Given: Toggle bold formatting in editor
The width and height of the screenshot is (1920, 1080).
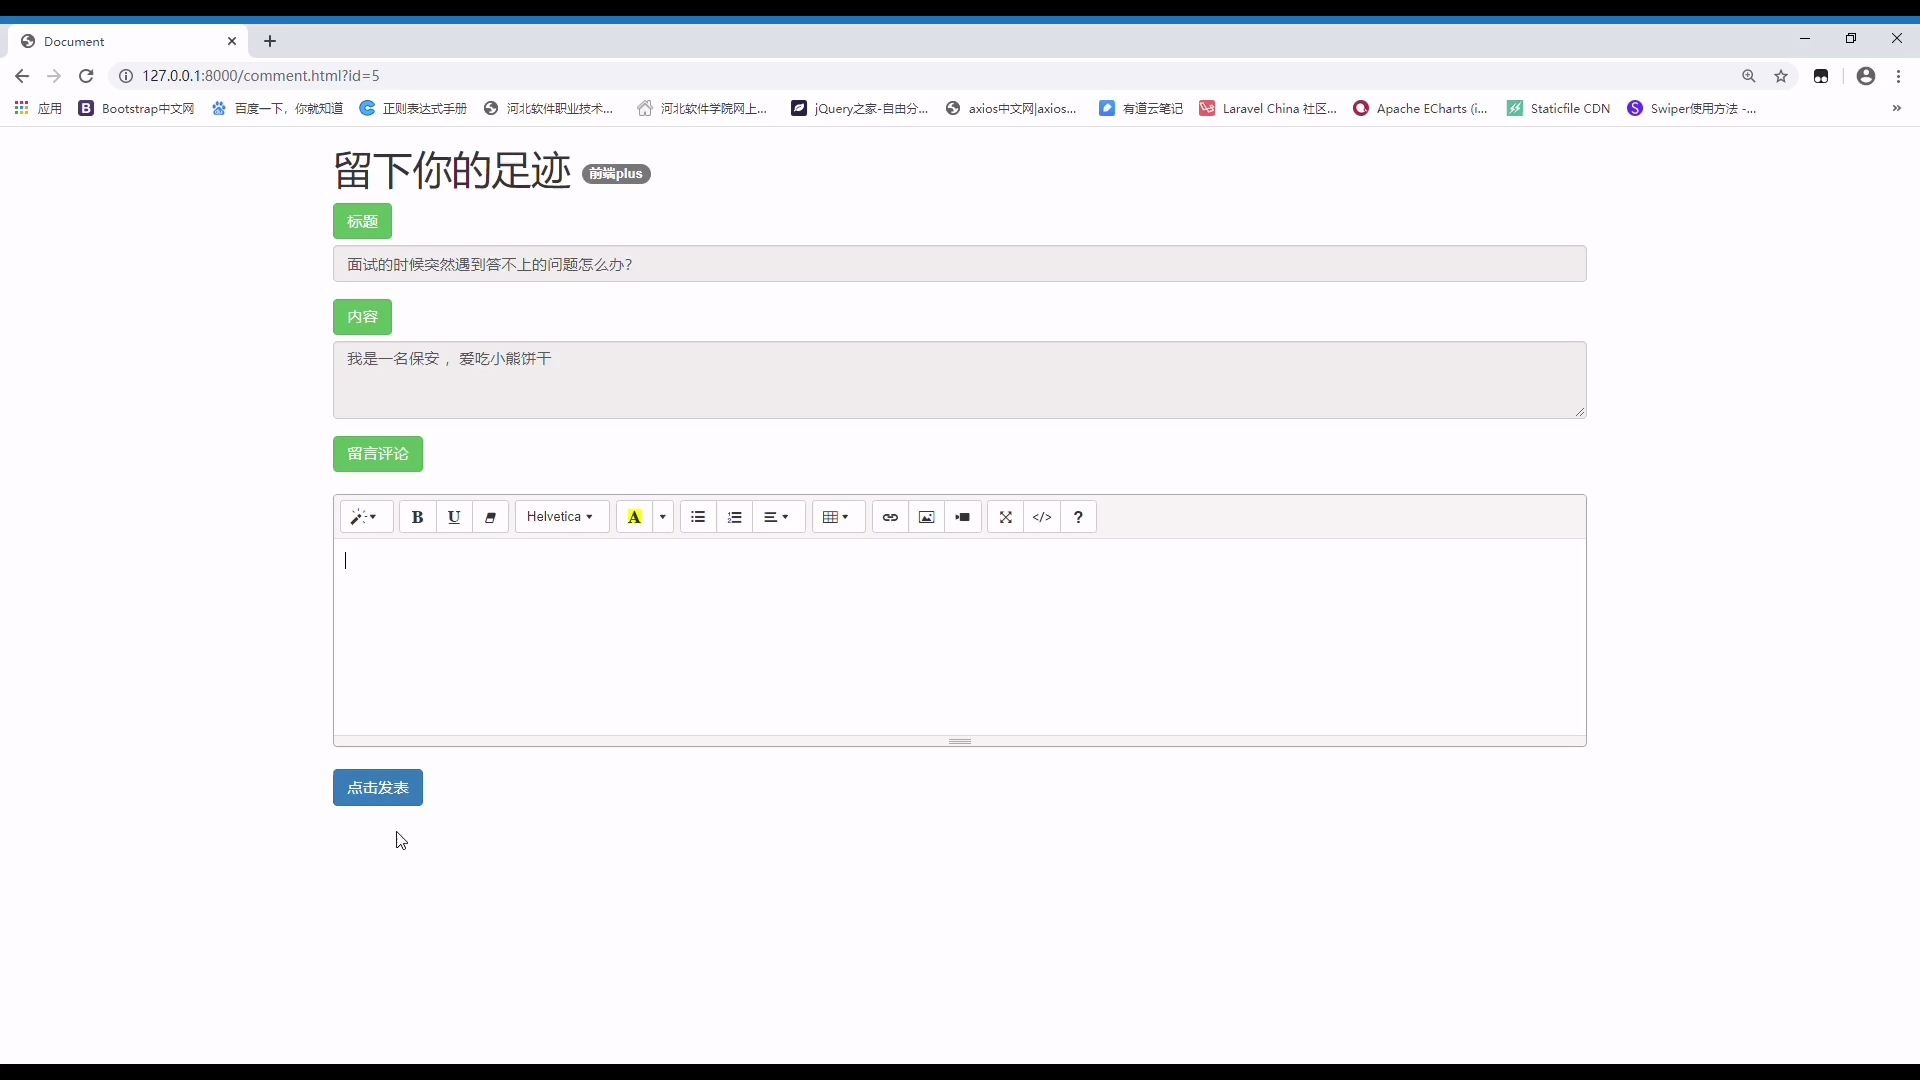Looking at the screenshot, I should coord(418,517).
